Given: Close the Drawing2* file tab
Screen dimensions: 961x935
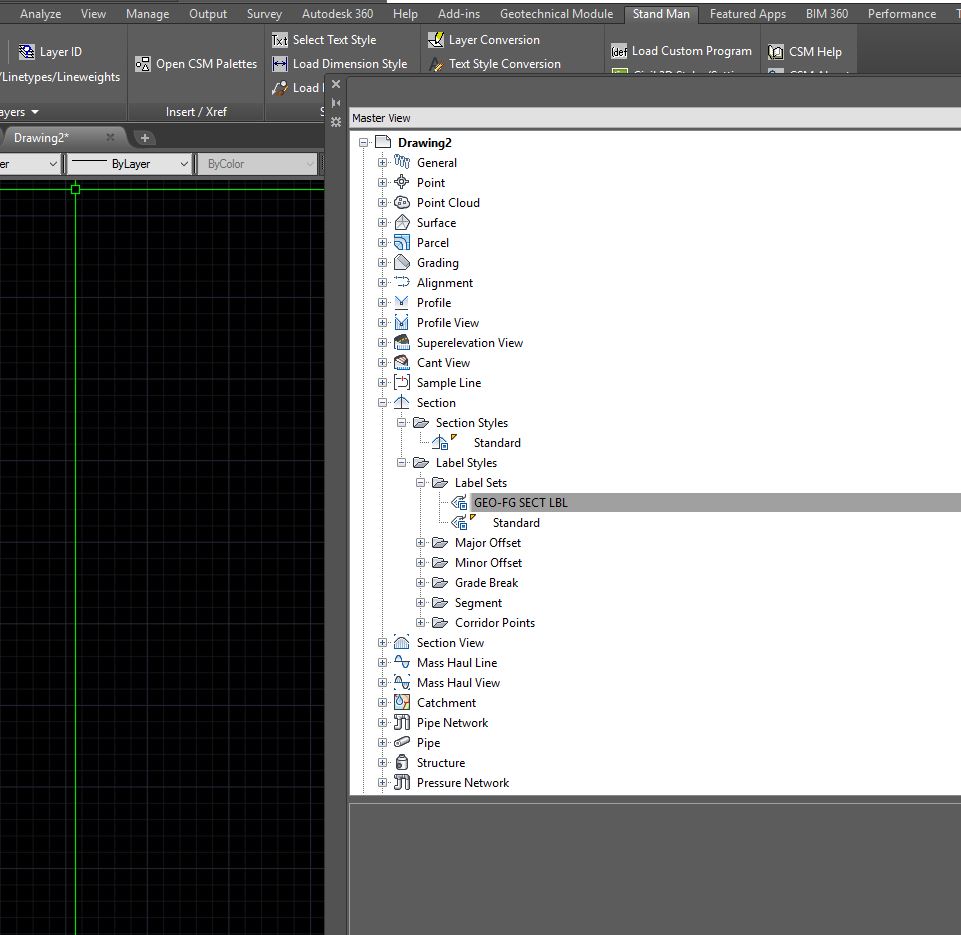Looking at the screenshot, I should 110,137.
